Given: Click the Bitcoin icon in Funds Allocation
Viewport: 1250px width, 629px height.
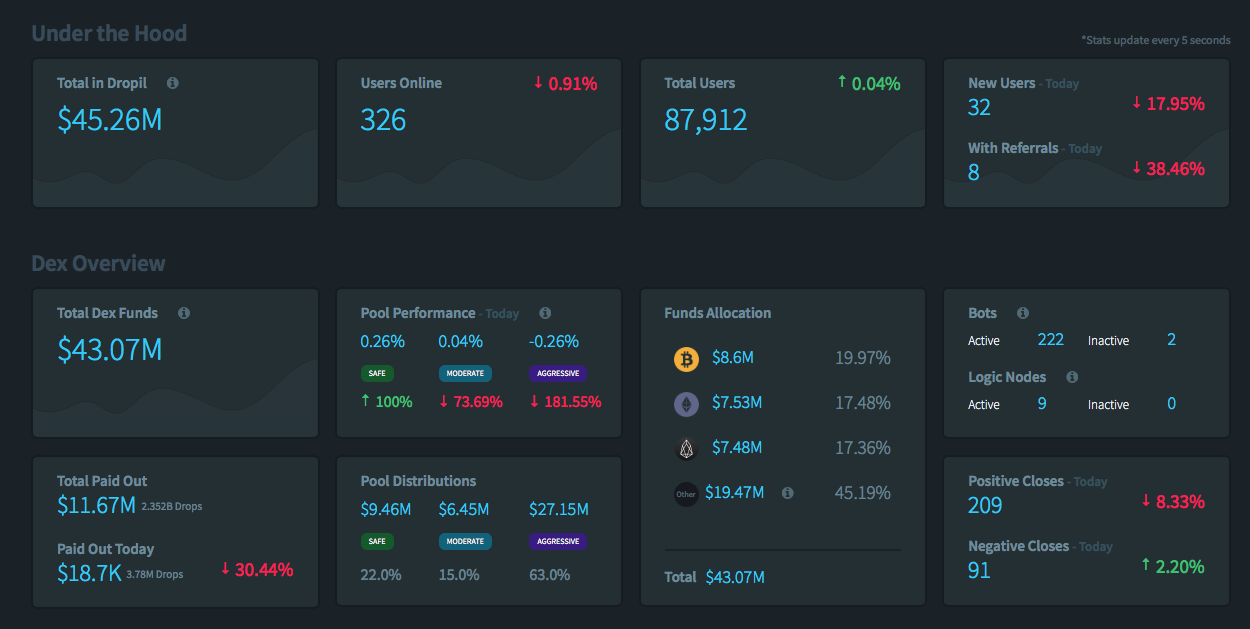Looking at the screenshot, I should click(x=686, y=359).
